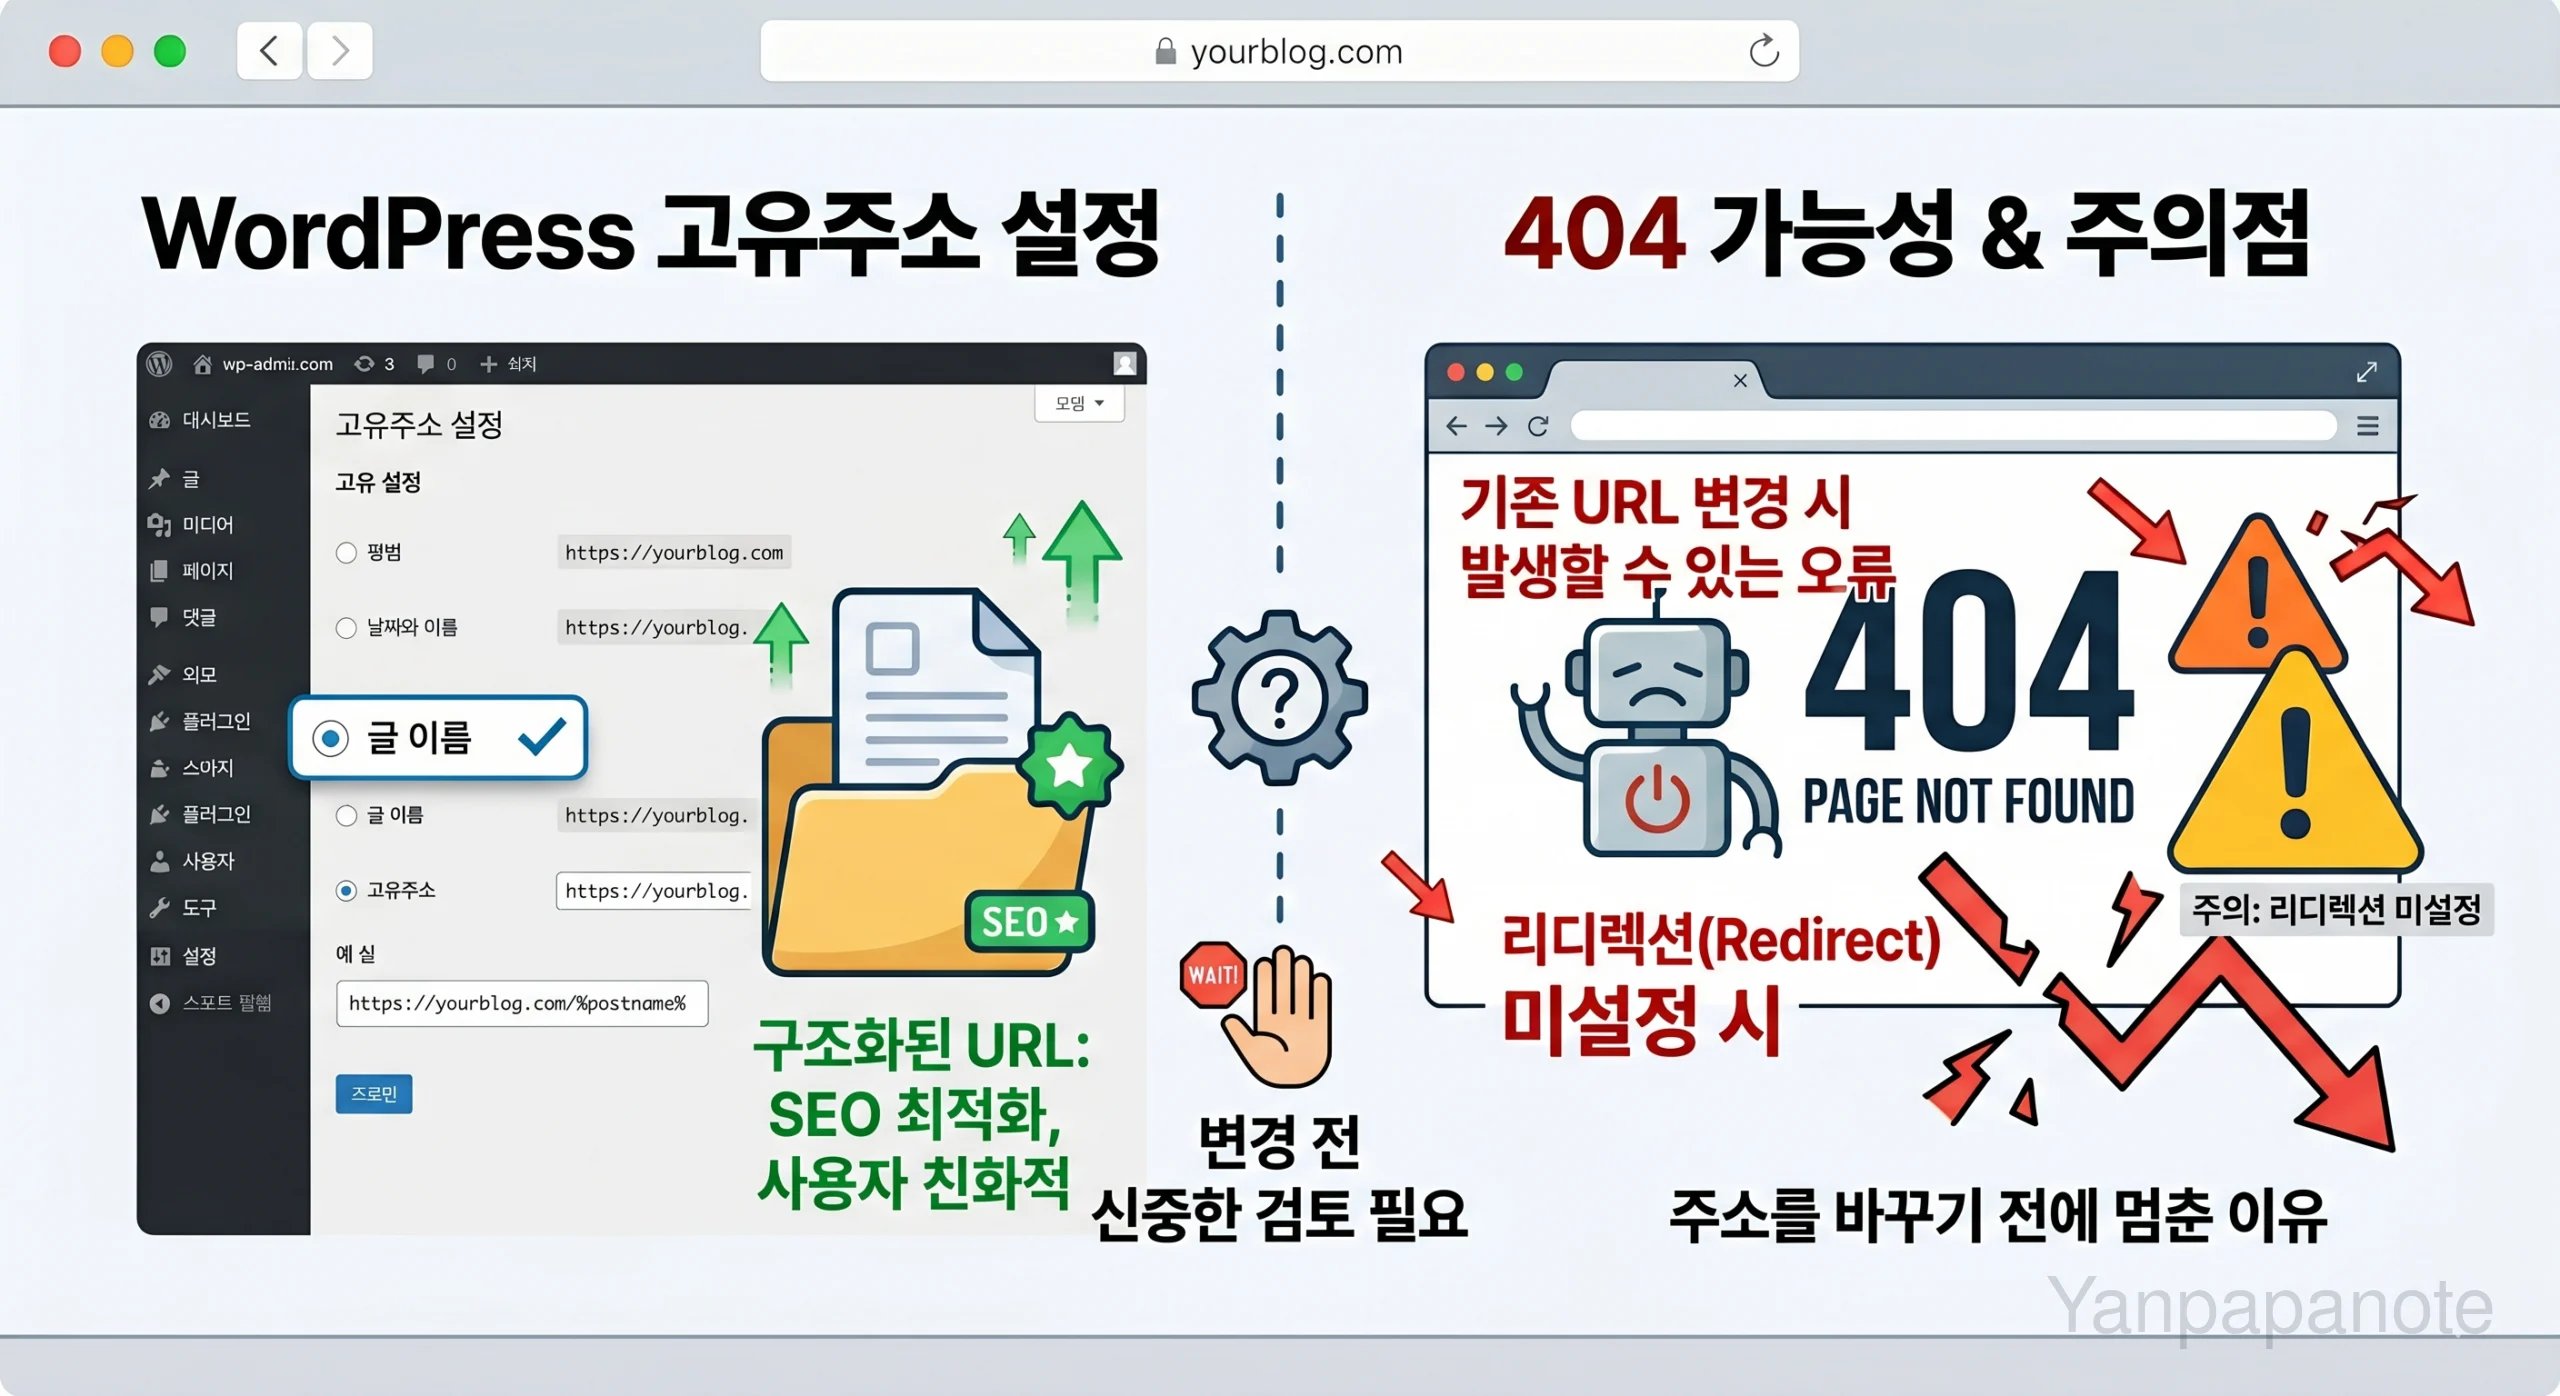Image resolution: width=2560 pixels, height=1396 pixels.
Task: Open the 미디어 sidebar item
Action: click(x=191, y=525)
